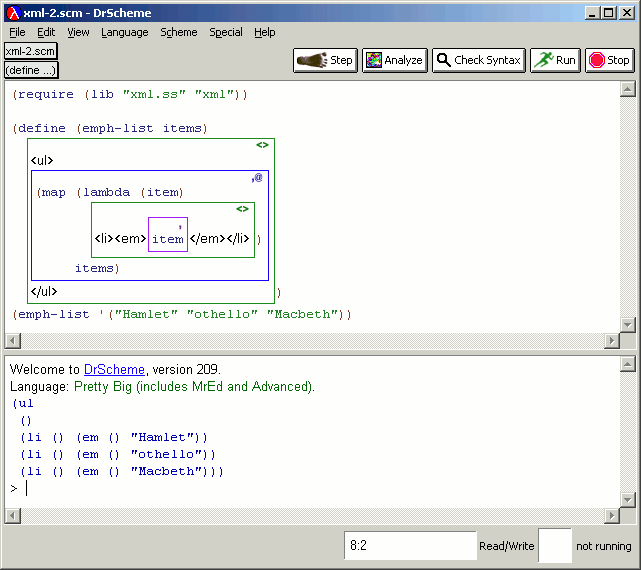Click the </em></li> closing tags

click(x=220, y=238)
